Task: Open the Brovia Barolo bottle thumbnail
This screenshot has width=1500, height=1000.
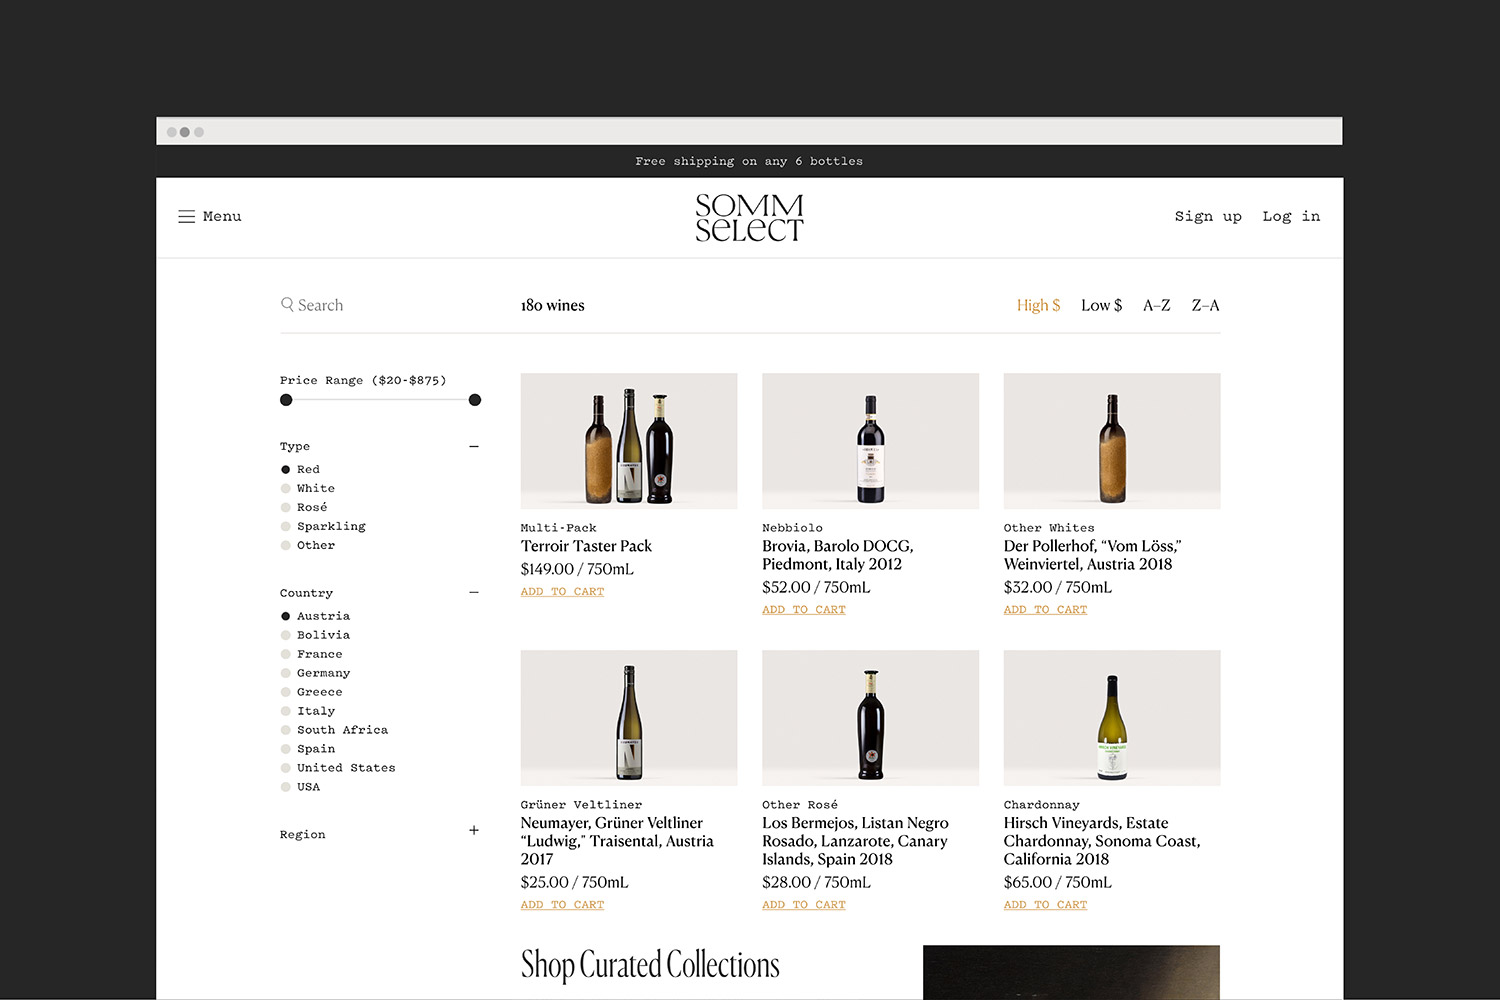Action: click(x=870, y=441)
